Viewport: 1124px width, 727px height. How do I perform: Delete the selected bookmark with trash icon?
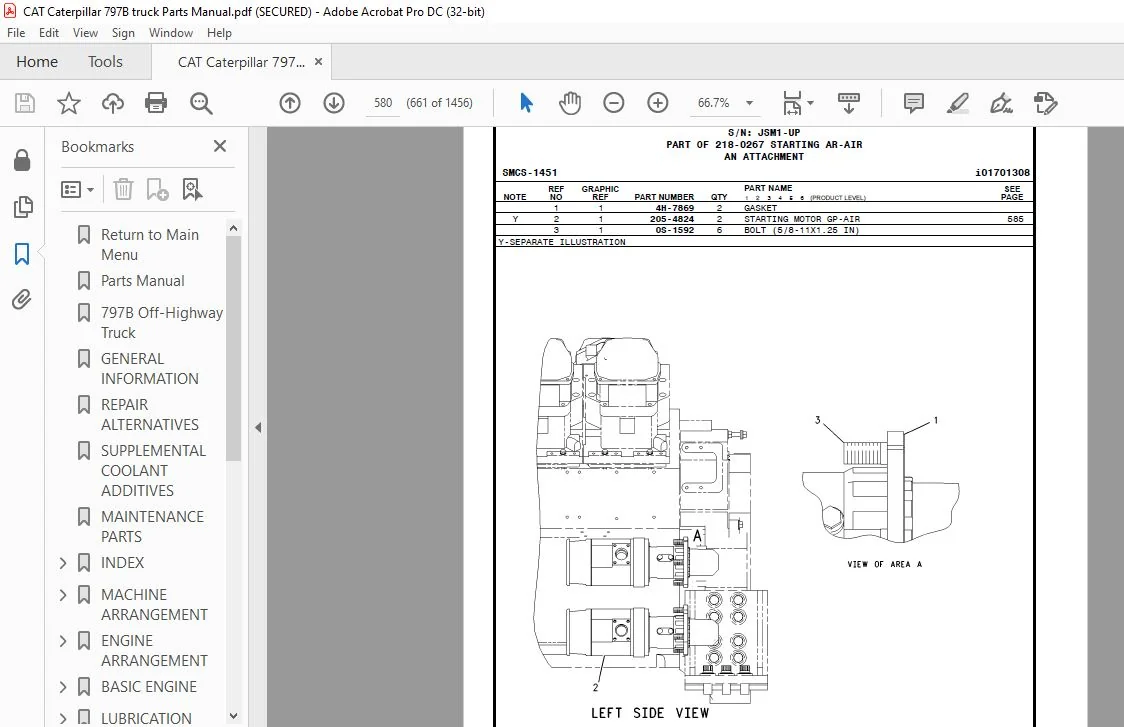point(123,189)
